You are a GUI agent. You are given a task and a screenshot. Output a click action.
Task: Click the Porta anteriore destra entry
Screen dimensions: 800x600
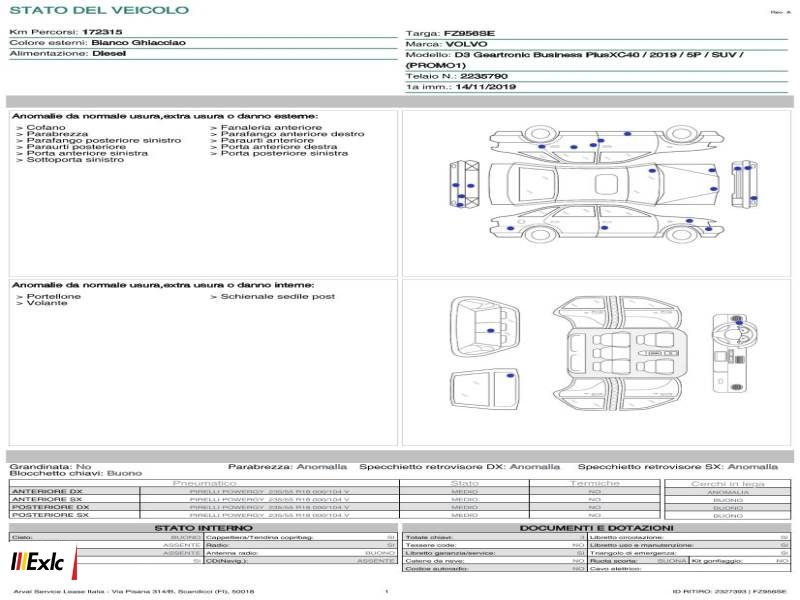point(279,146)
